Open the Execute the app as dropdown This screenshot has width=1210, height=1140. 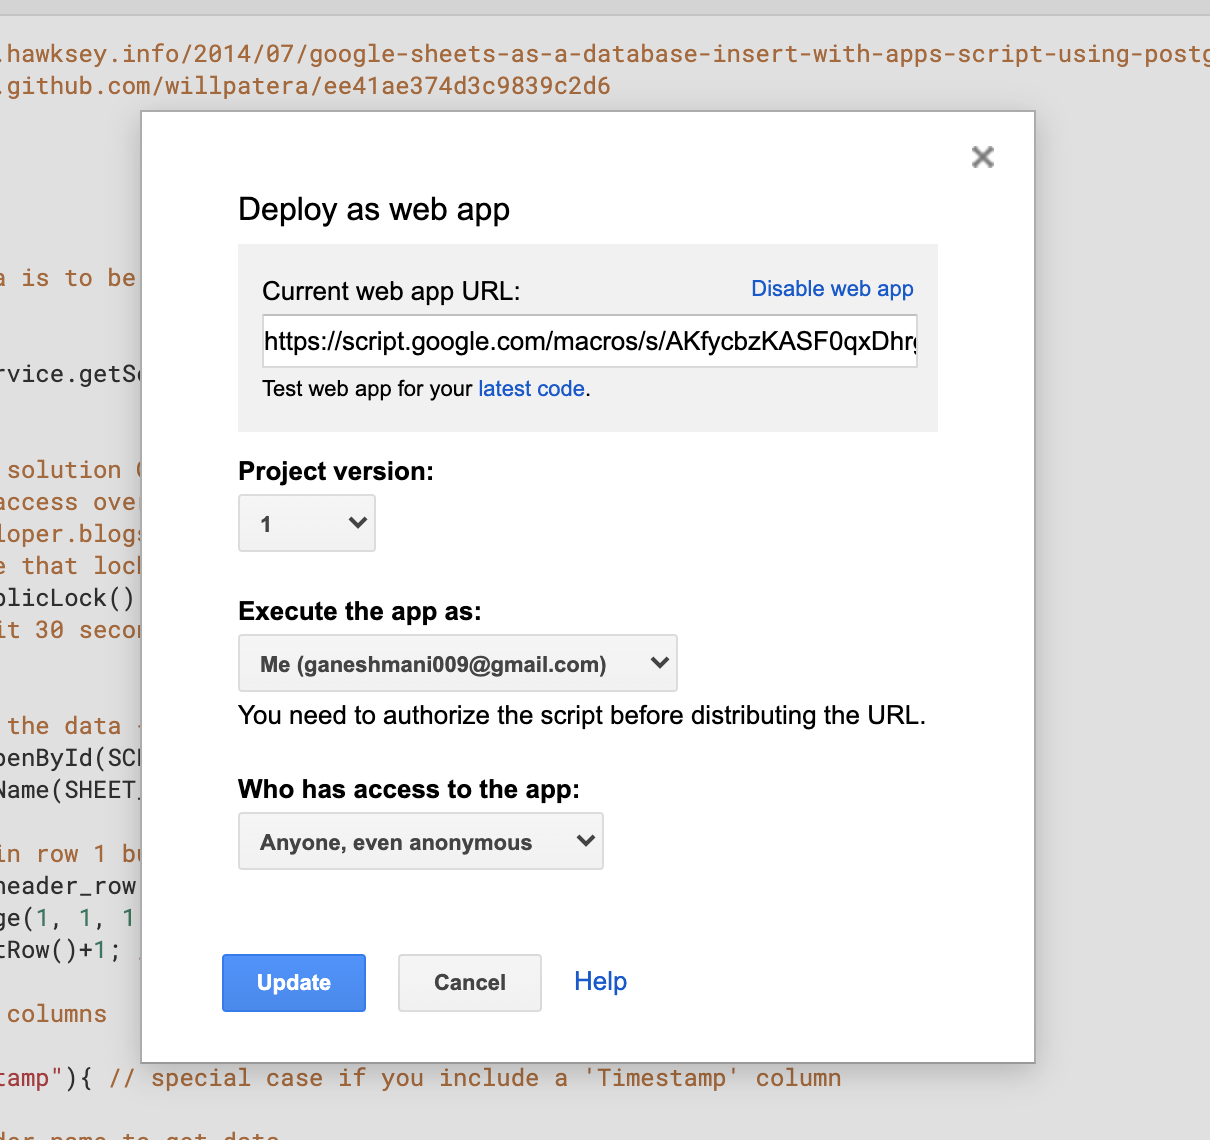point(457,664)
